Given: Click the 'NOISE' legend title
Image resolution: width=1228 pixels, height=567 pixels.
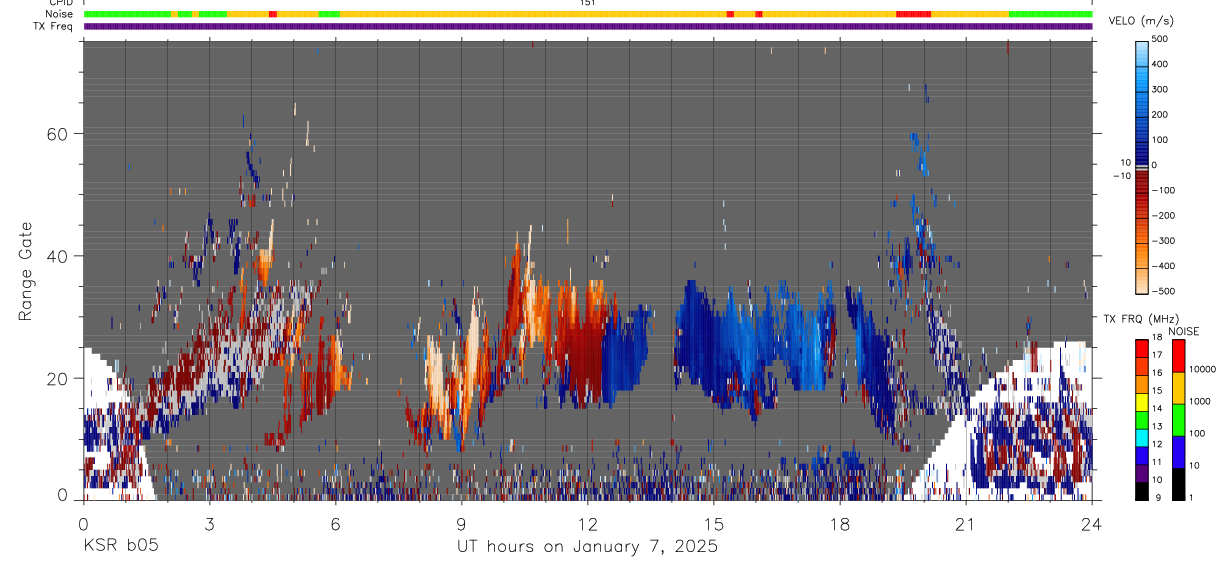Looking at the screenshot, I should [1183, 332].
